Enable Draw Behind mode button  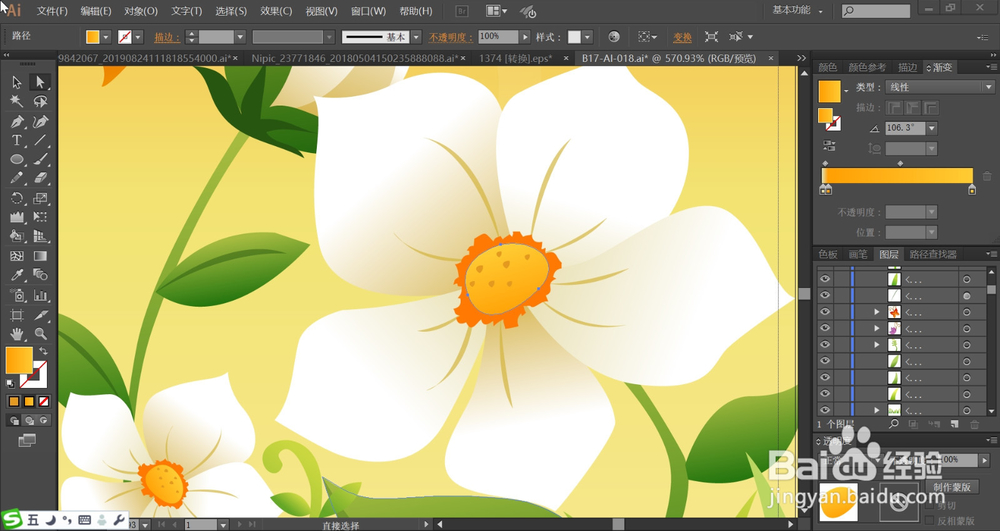pos(29,420)
